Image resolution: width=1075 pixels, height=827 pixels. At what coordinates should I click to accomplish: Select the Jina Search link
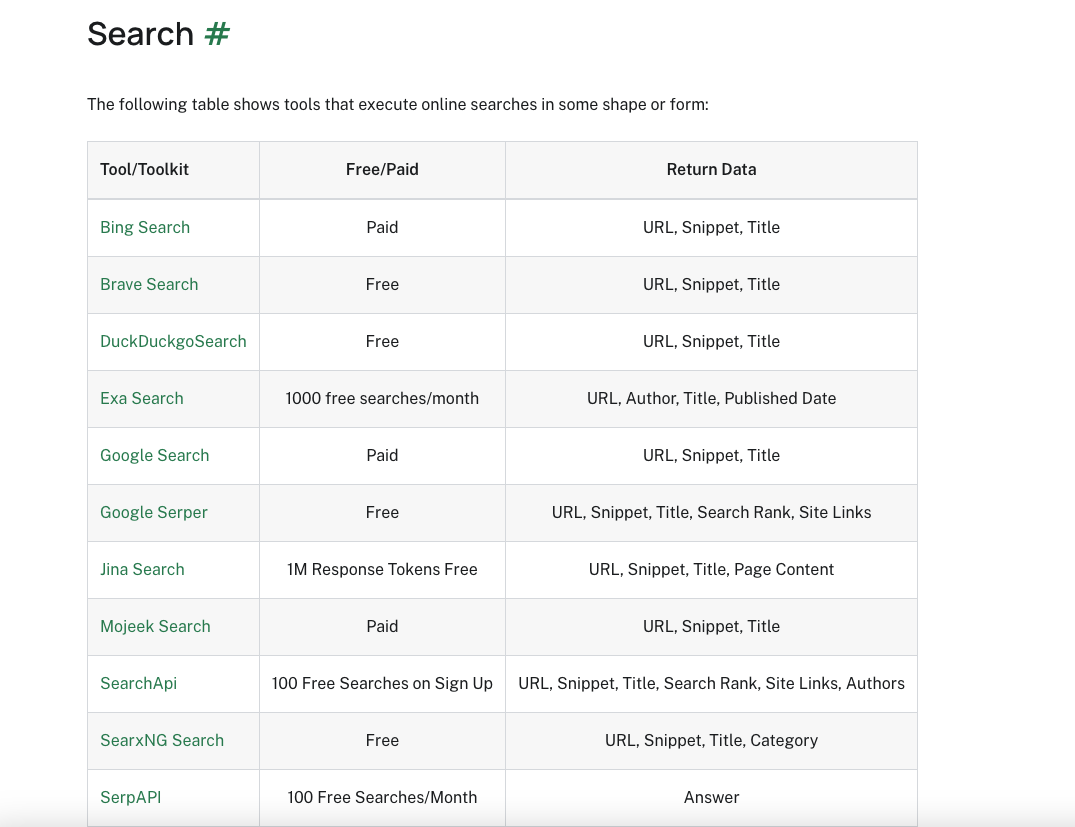(x=142, y=569)
